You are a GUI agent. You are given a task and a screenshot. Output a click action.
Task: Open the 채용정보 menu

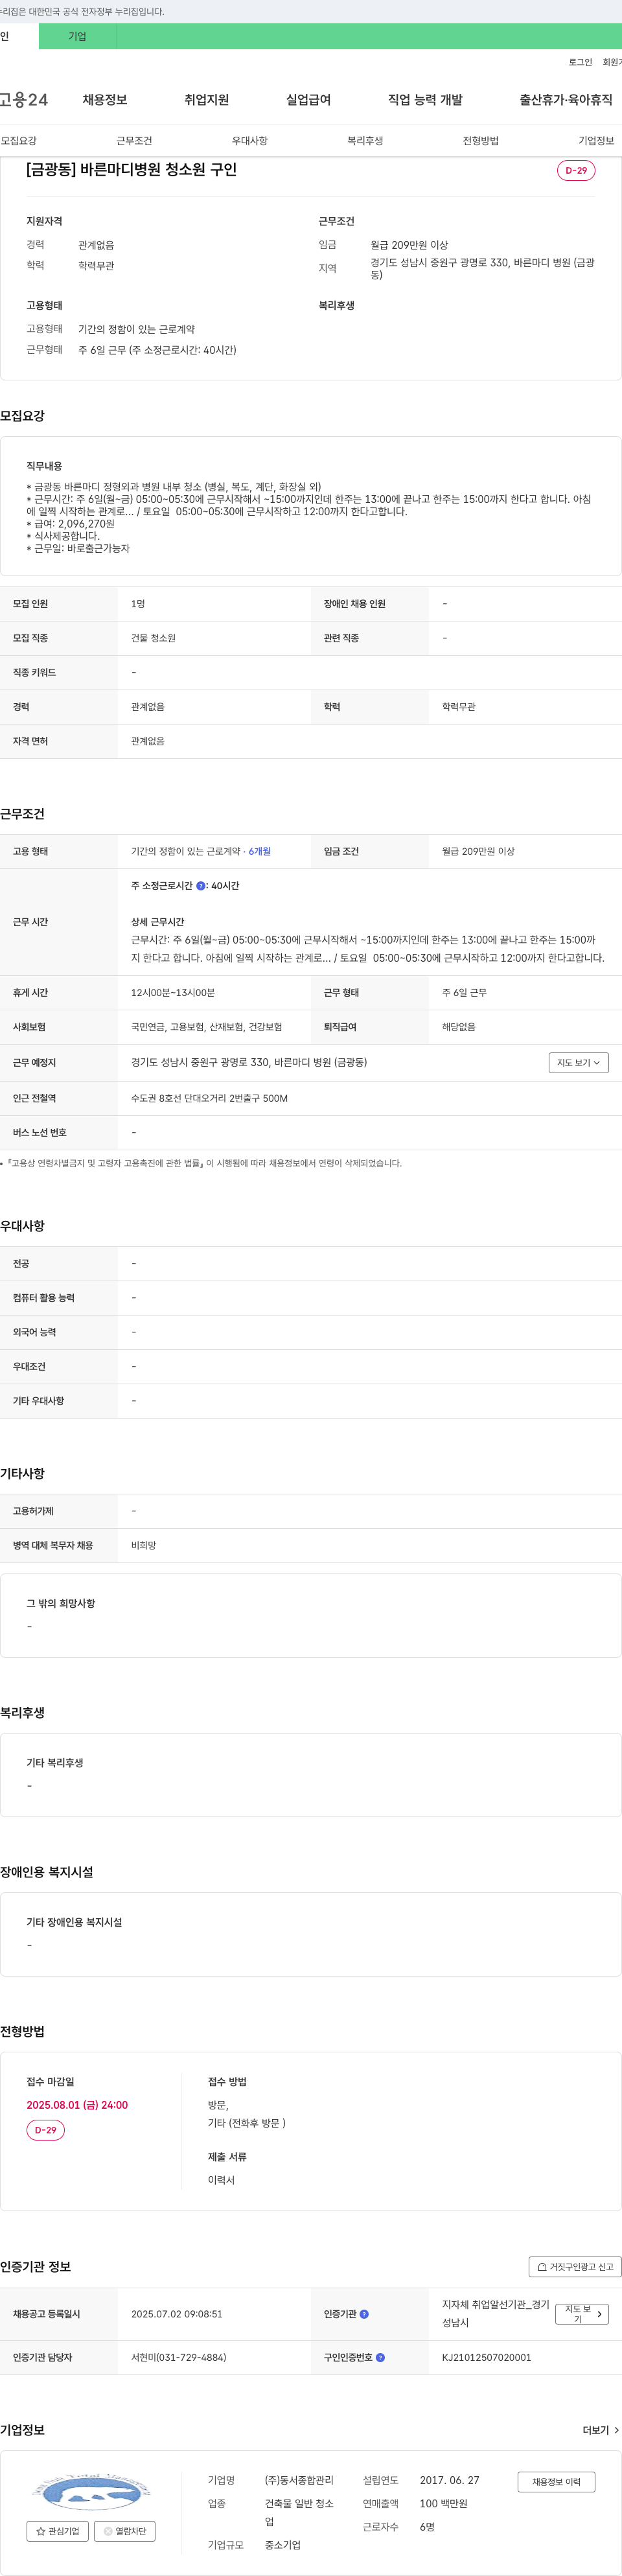(x=105, y=100)
